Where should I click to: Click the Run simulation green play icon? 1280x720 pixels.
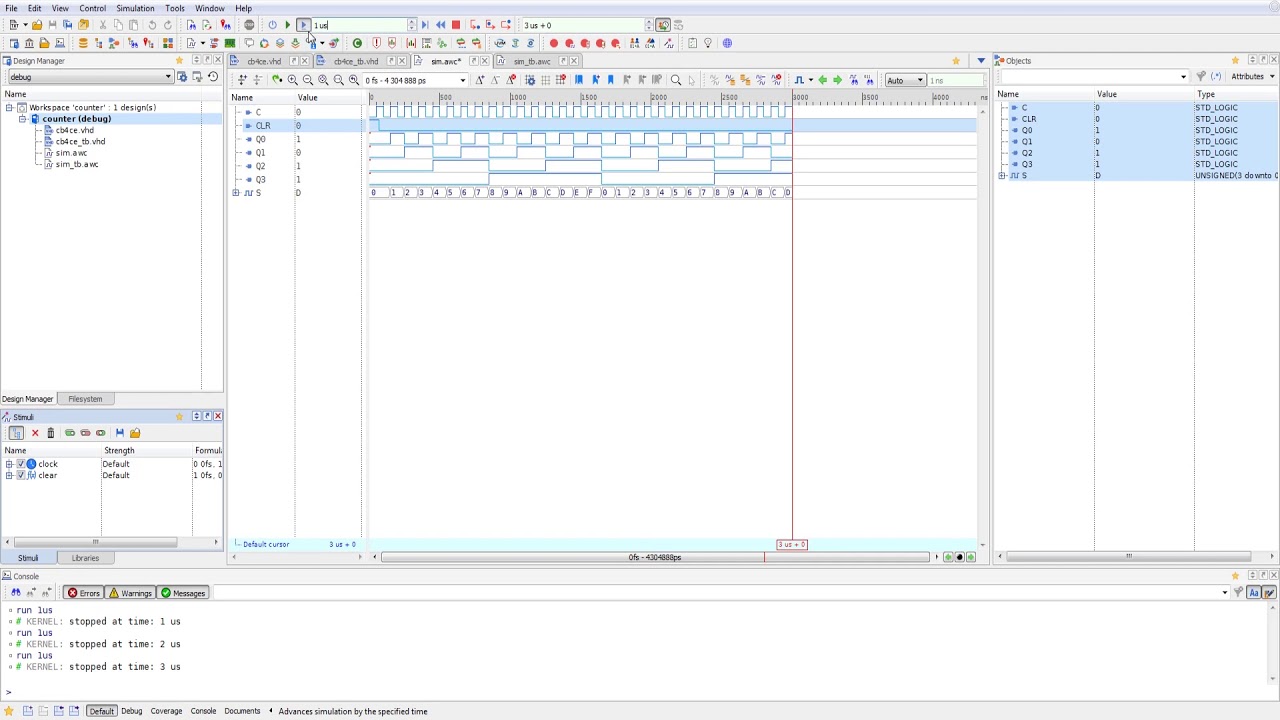tap(287, 25)
